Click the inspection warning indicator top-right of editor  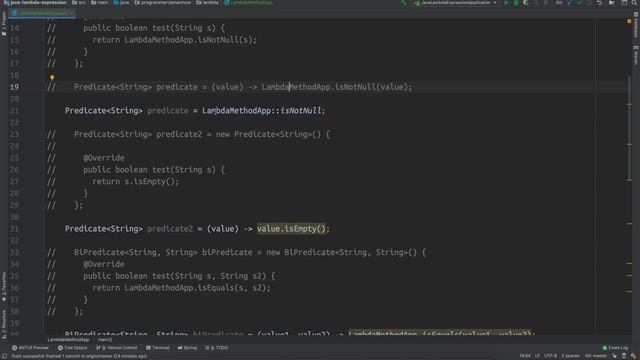coord(629,21)
